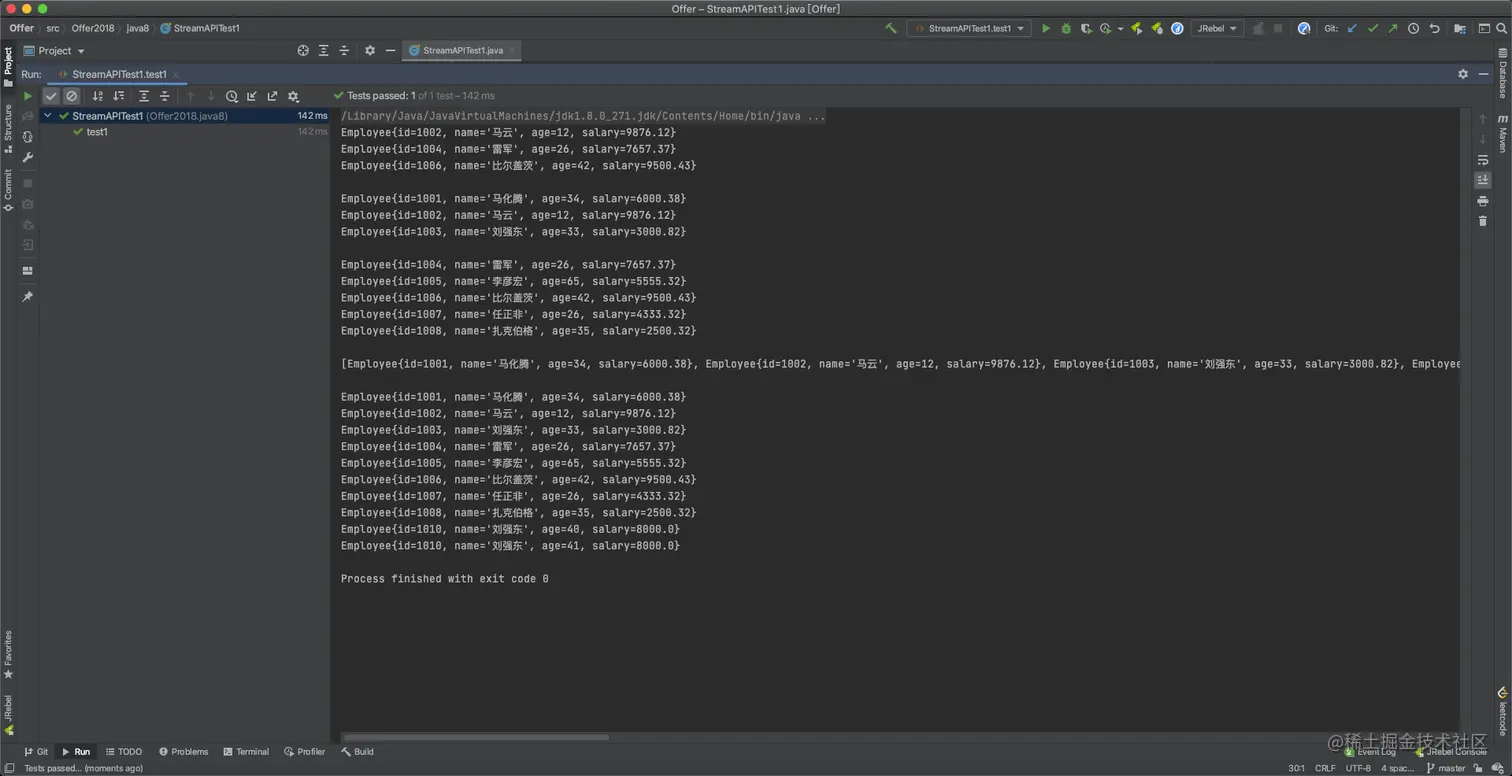Open the Structure side panel
Image resolution: width=1512 pixels, height=776 pixels.
coord(8,128)
